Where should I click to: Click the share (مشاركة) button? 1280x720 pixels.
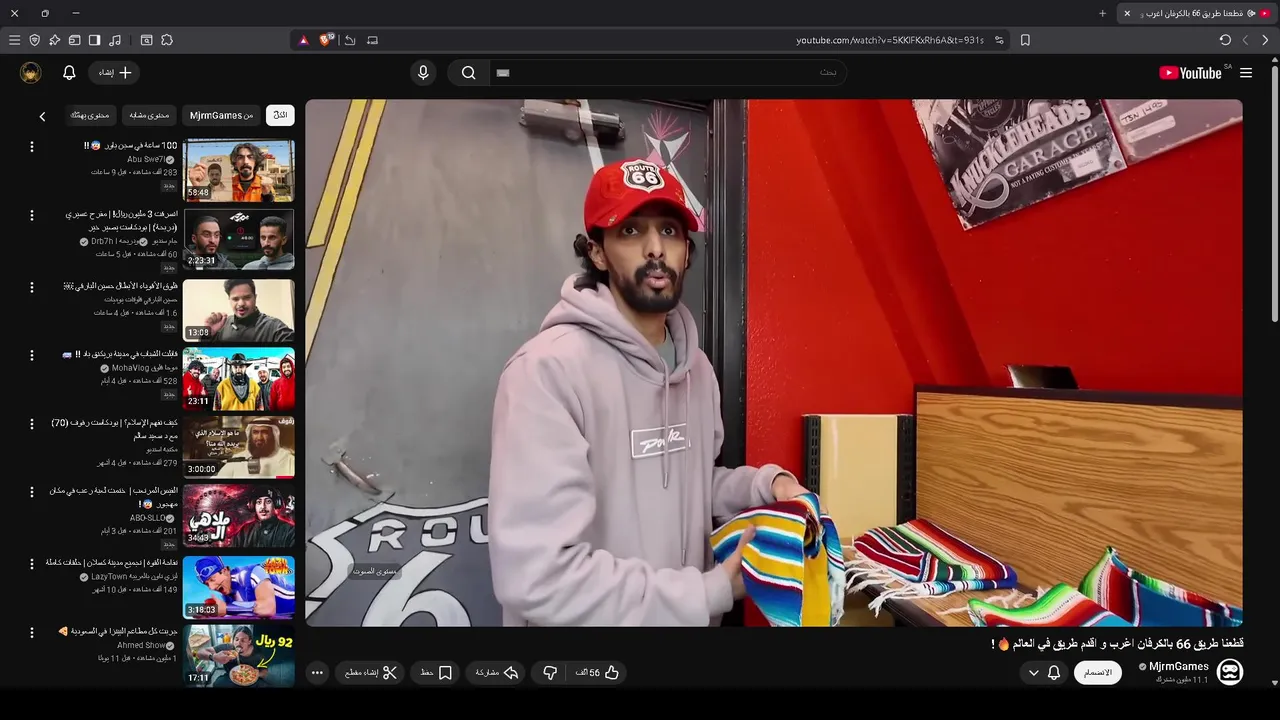point(497,673)
